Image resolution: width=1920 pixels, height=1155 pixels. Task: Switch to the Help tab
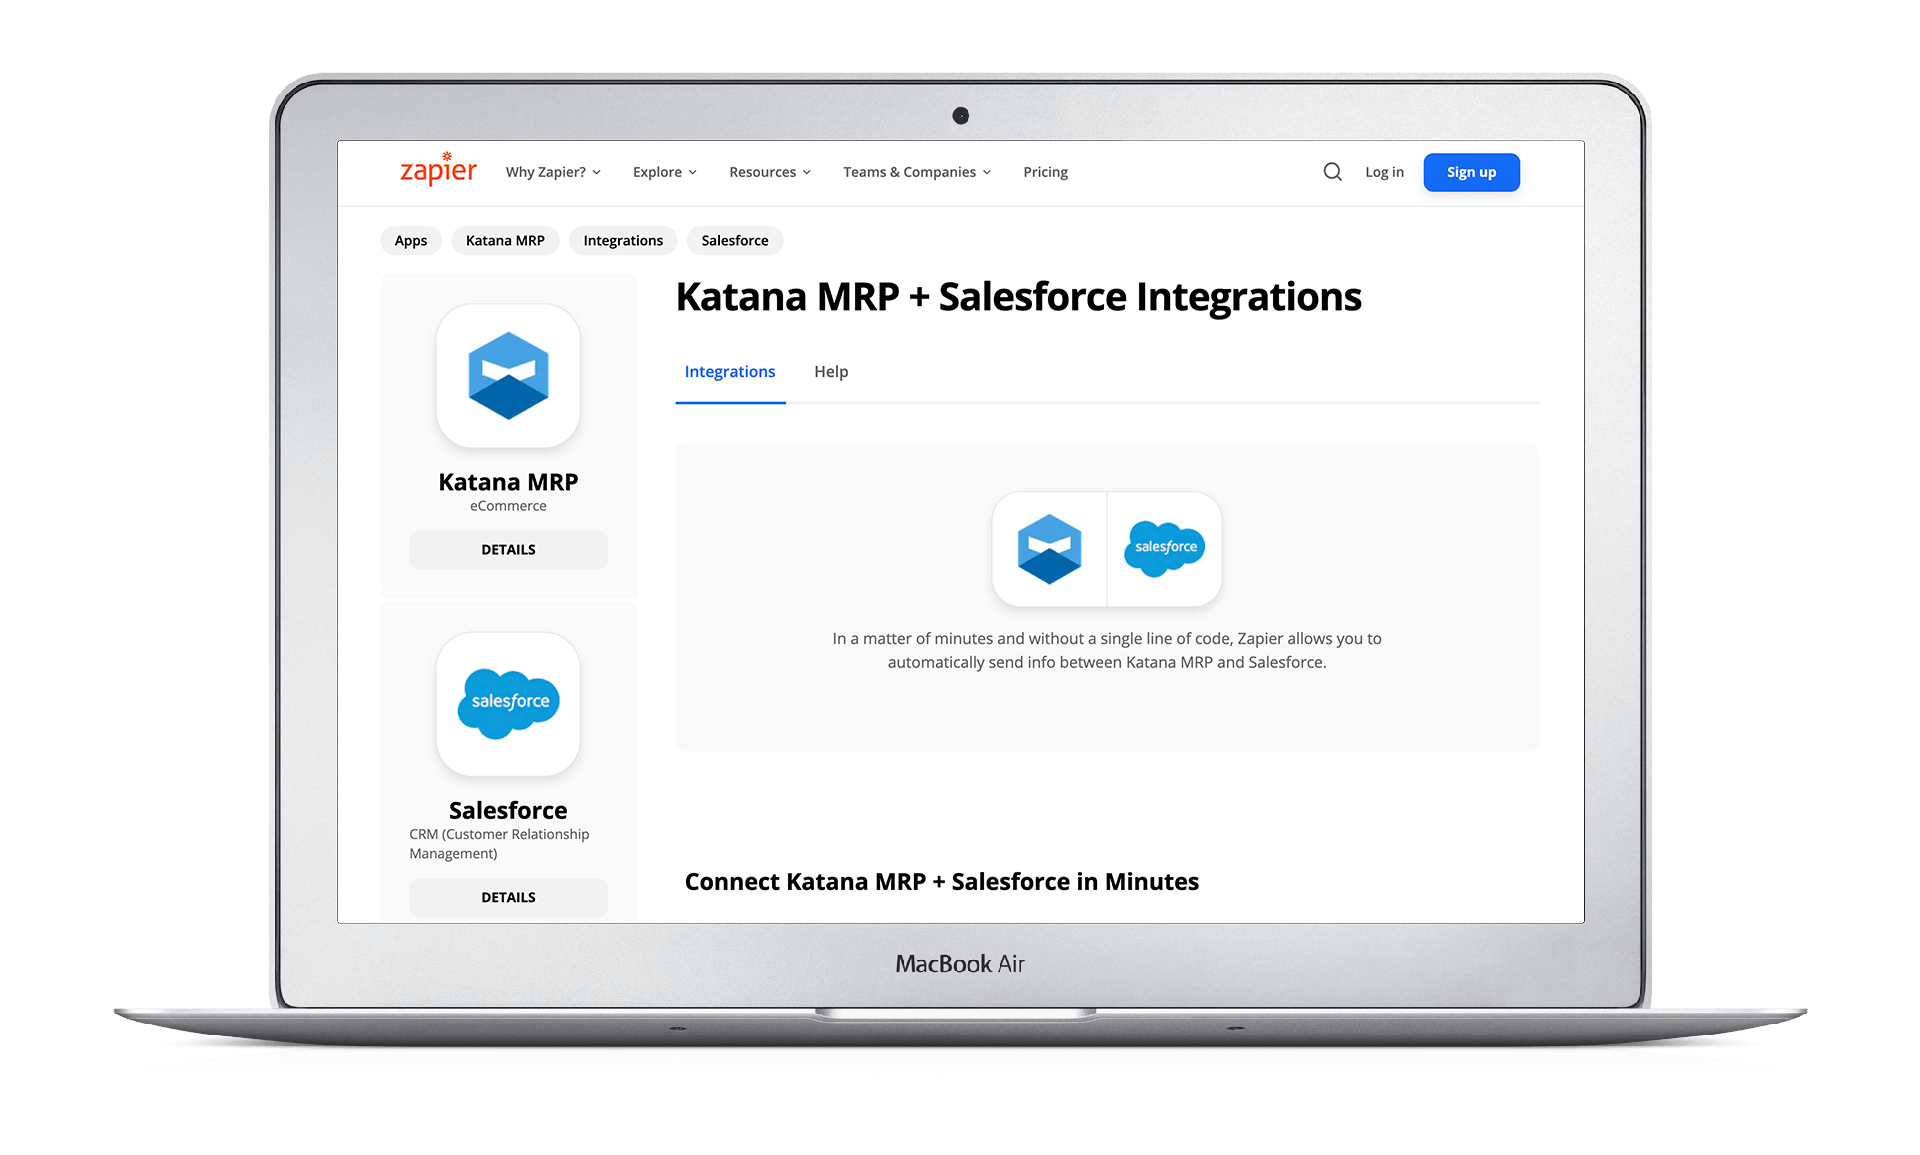point(831,372)
